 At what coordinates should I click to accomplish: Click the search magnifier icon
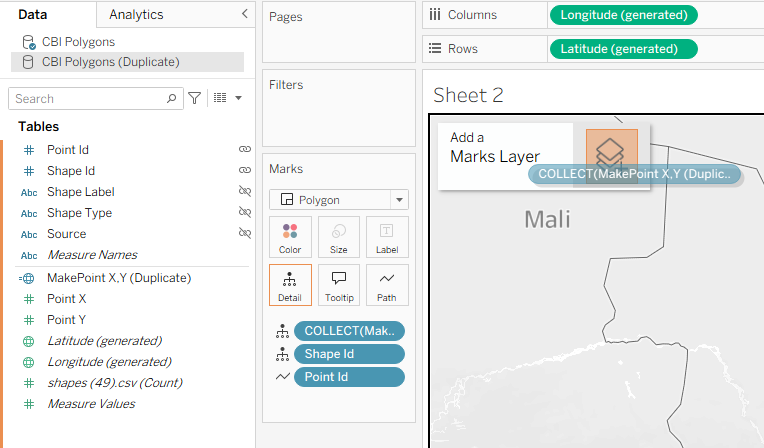[x=172, y=98]
